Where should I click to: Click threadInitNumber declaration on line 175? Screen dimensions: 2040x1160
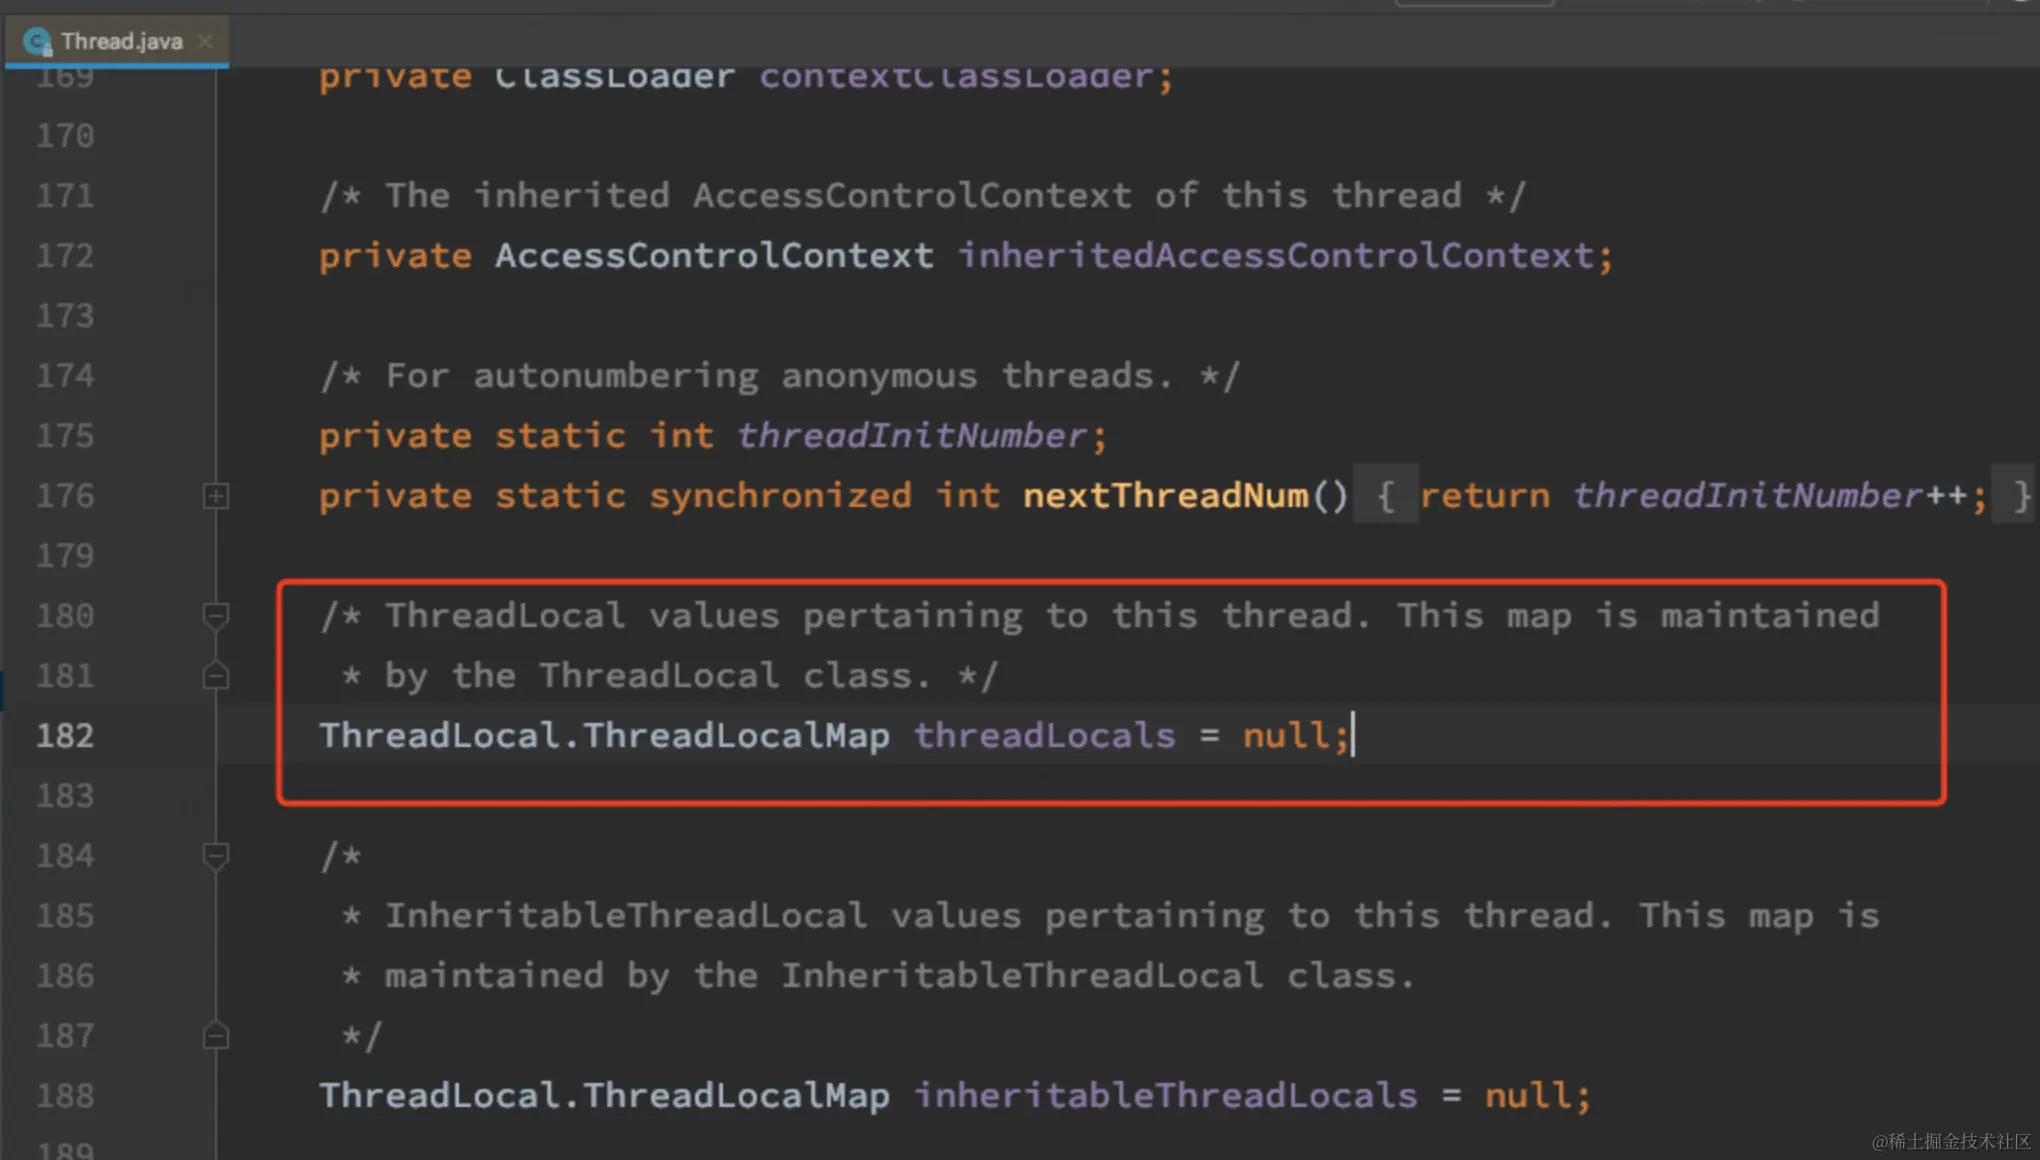coord(910,436)
